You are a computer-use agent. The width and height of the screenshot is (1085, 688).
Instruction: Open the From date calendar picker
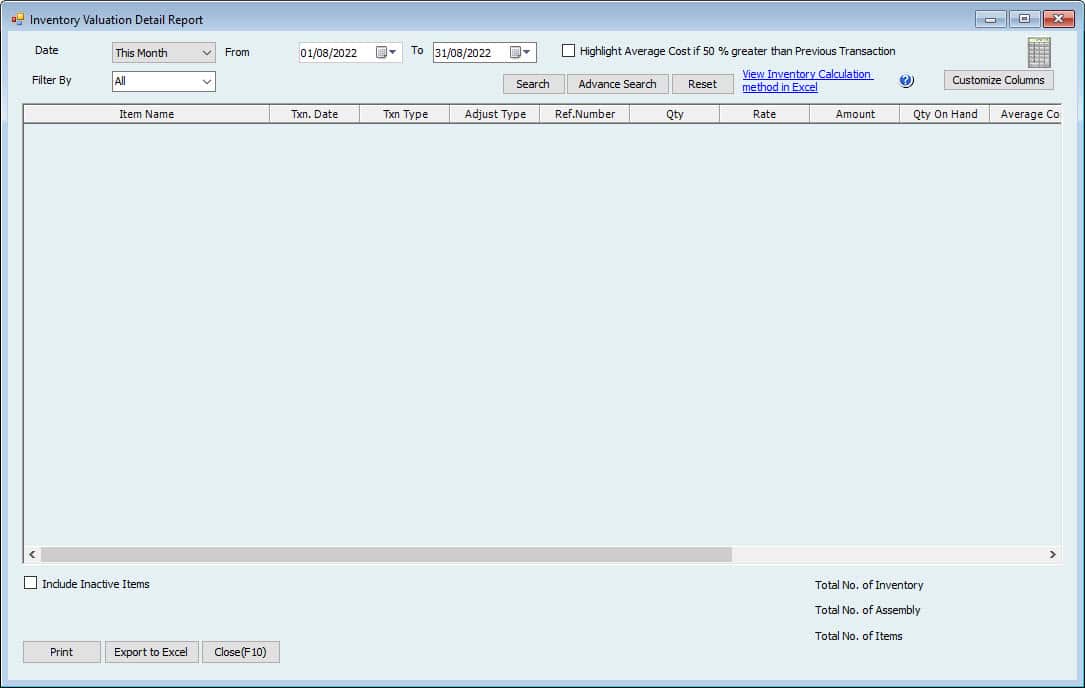tap(386, 53)
